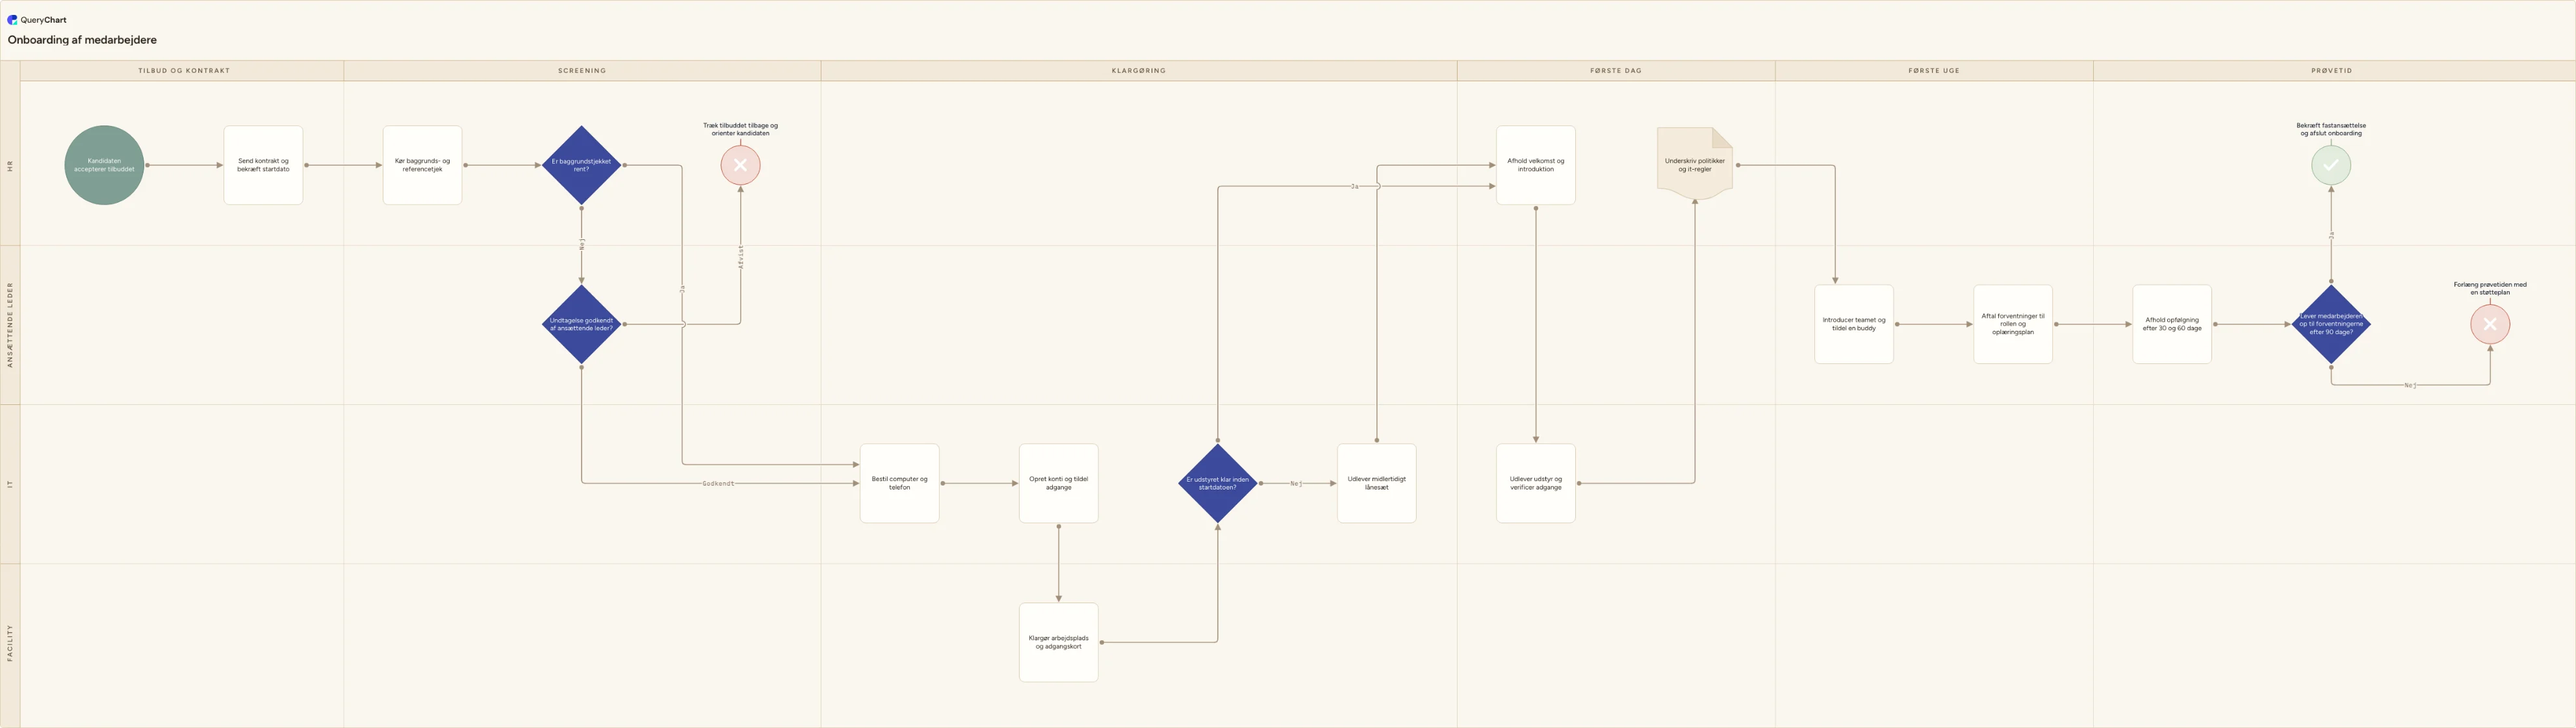Click the 'ANSÆTTENDE LEDER' swimlane label

click(10, 325)
